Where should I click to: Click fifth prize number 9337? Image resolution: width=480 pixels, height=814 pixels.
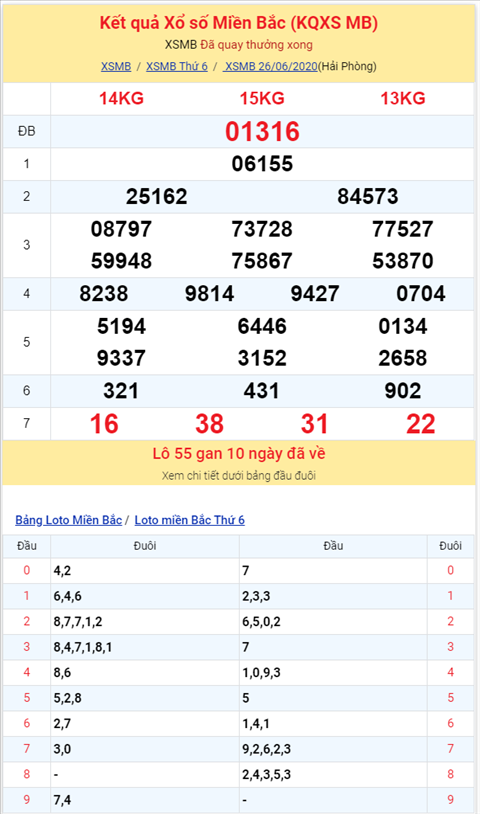[x=121, y=358]
